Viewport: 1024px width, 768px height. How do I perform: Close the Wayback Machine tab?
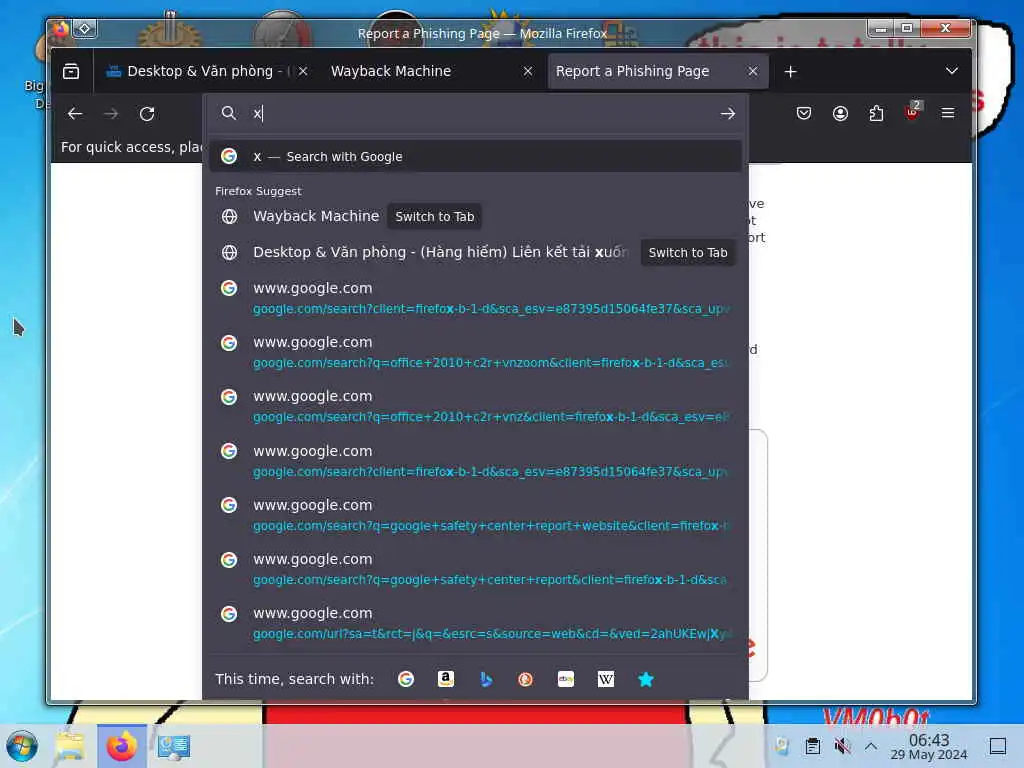(528, 71)
